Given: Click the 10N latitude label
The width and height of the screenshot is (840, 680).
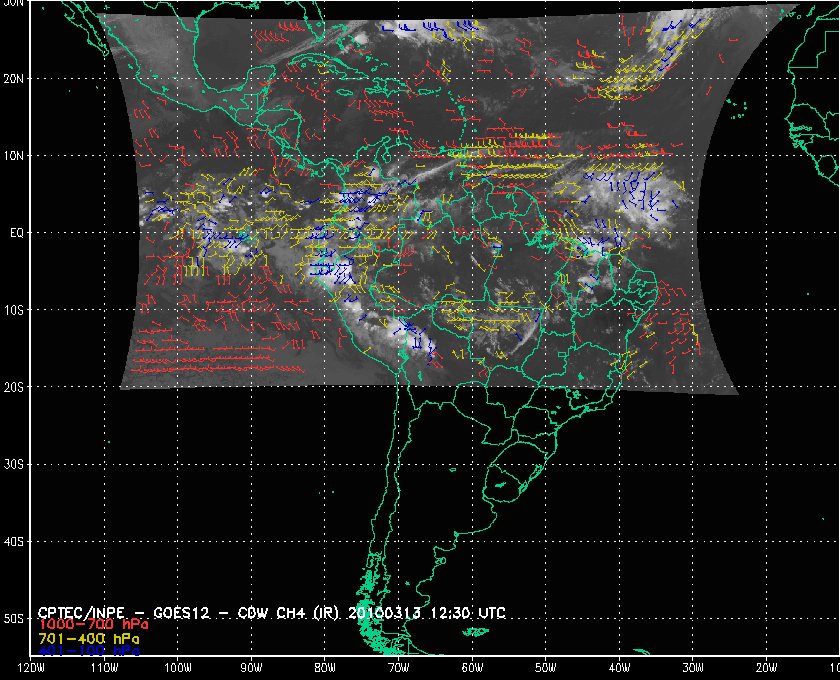Looking at the screenshot, I should (x=13, y=156).
